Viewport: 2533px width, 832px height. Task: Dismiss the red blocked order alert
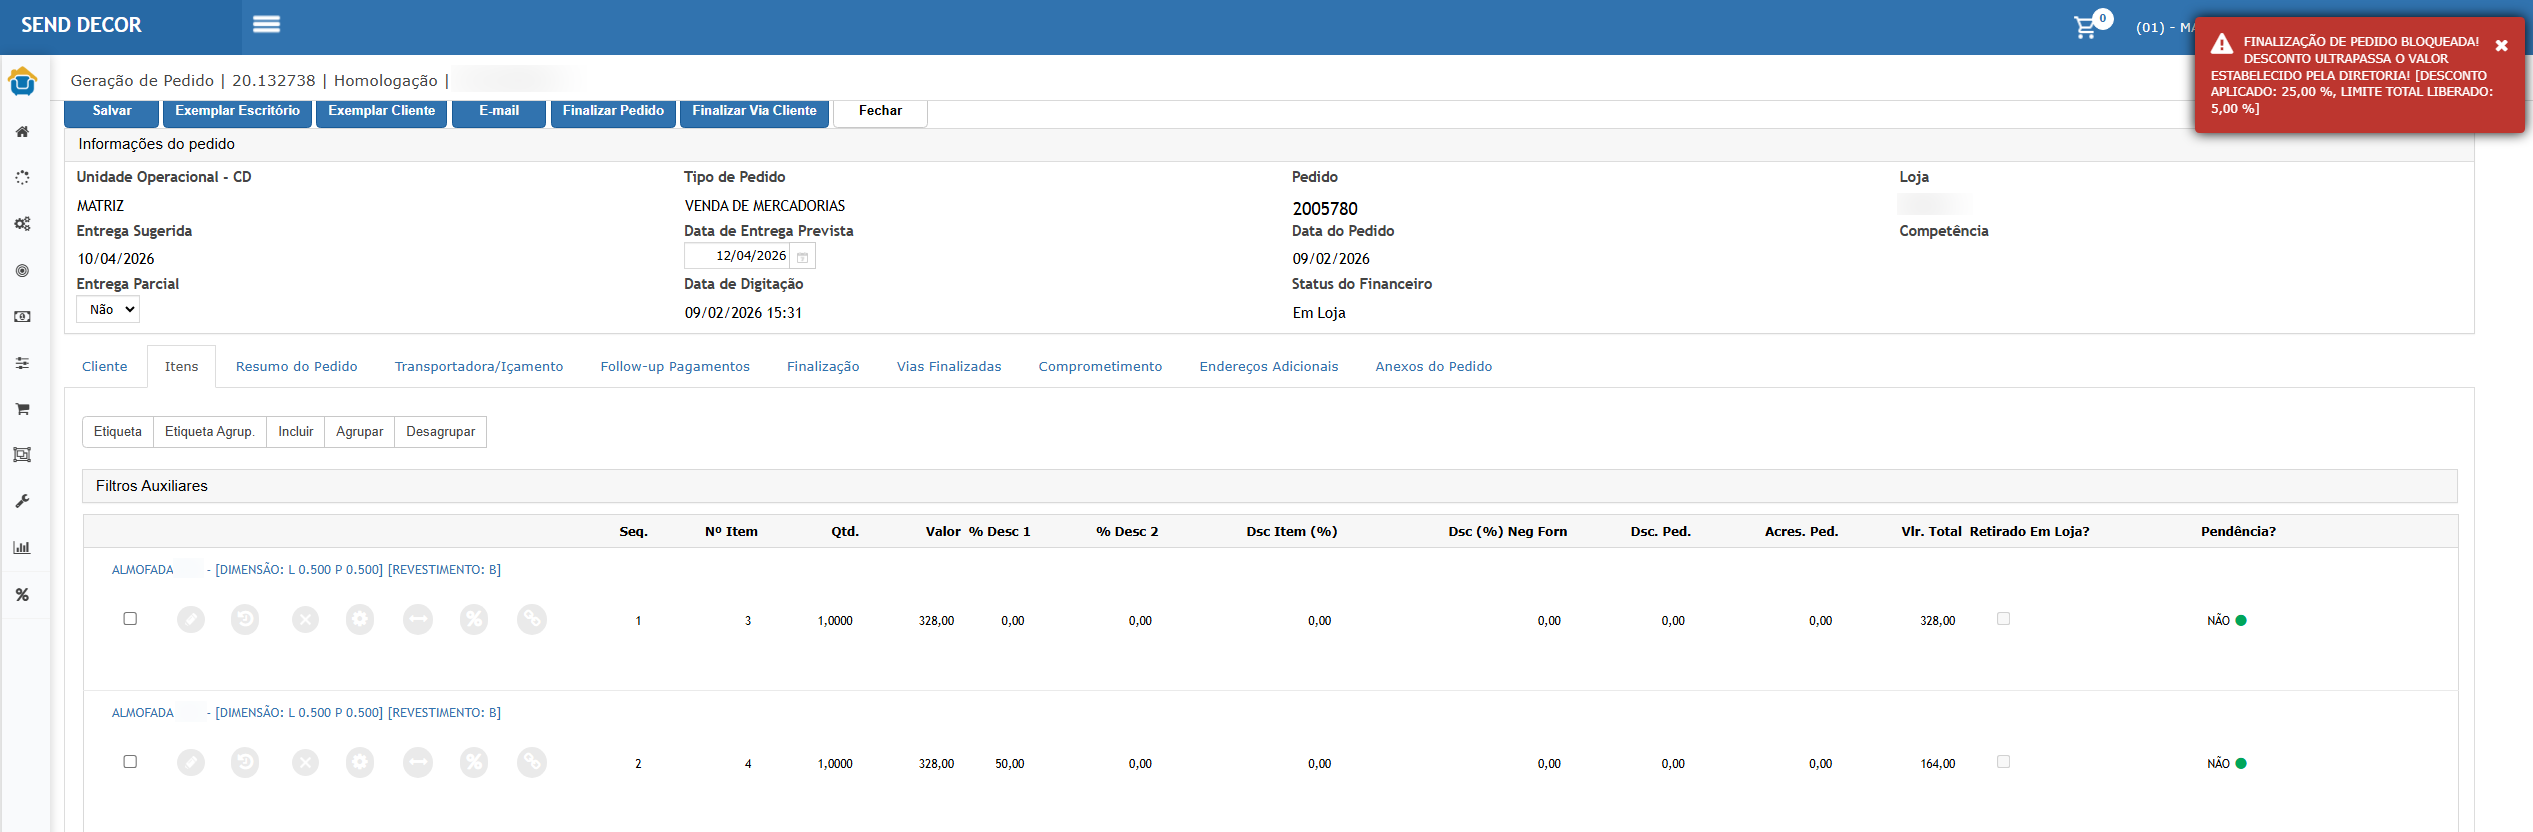(2501, 46)
